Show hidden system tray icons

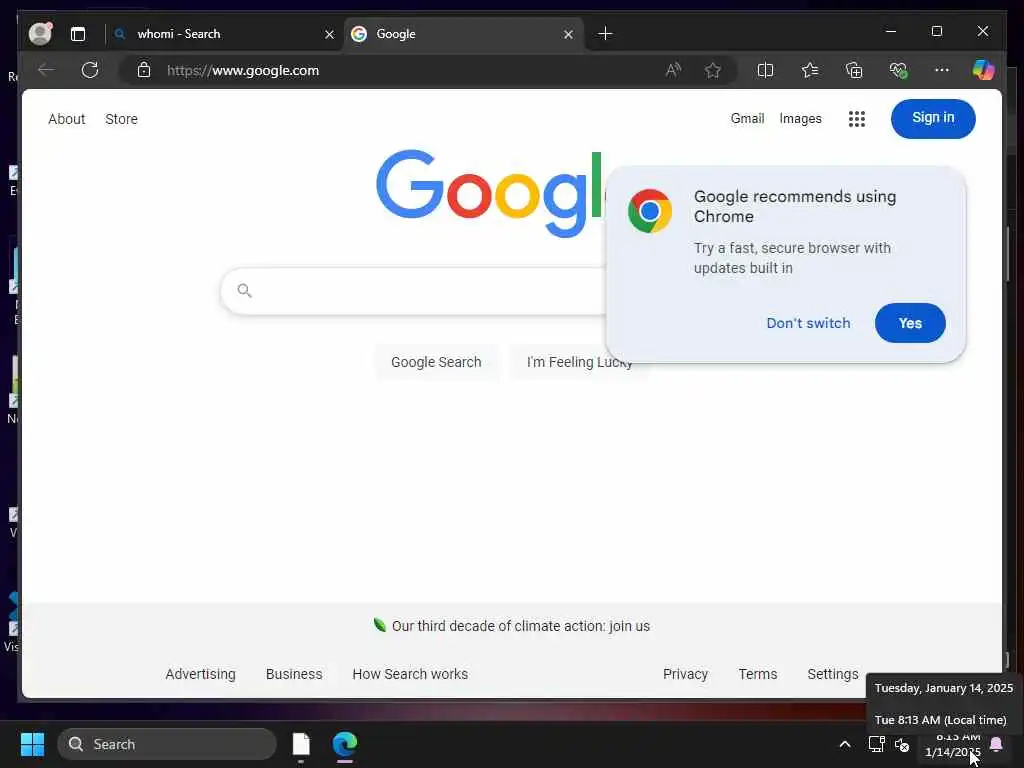(844, 744)
